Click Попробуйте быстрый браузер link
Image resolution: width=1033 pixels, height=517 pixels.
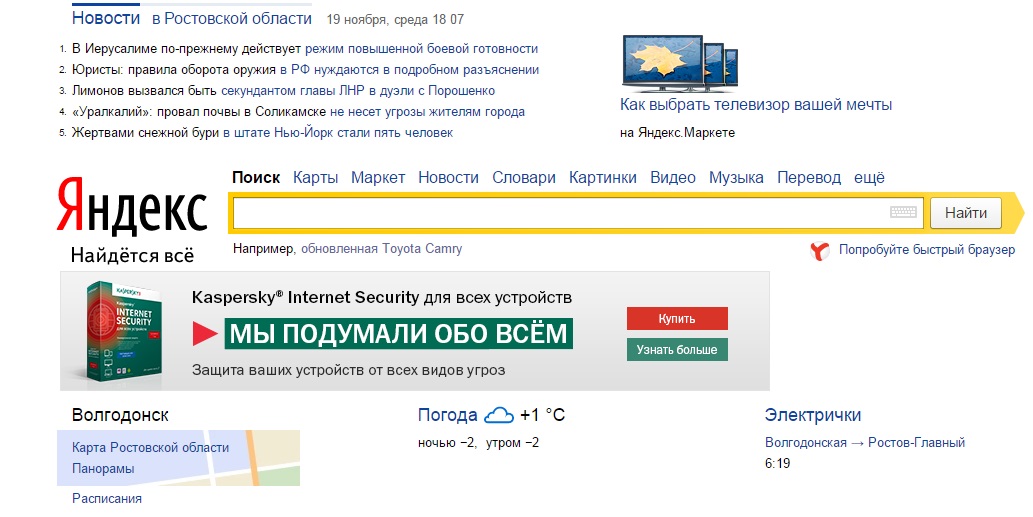pos(927,250)
